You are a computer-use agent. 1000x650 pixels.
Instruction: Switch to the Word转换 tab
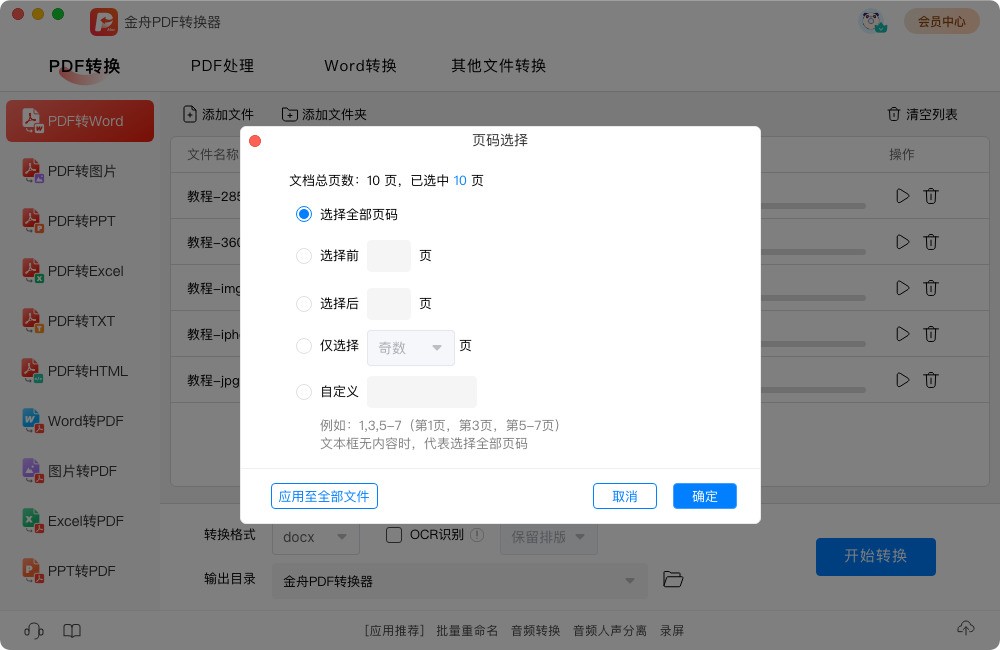tap(360, 66)
